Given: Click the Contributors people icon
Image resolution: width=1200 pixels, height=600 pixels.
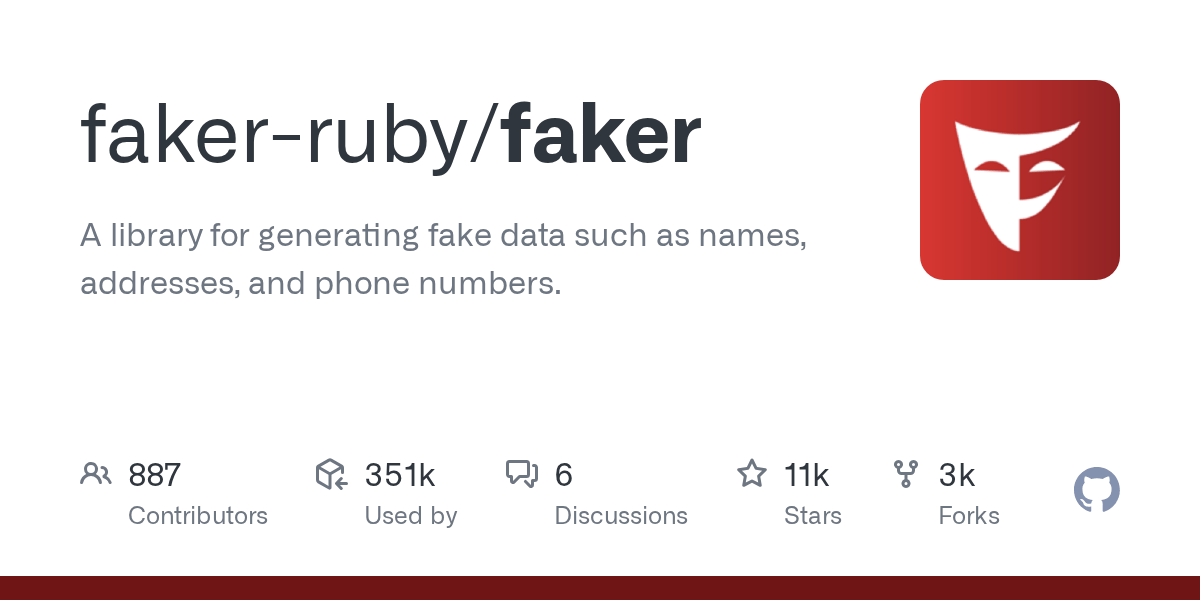Looking at the screenshot, I should [96, 474].
